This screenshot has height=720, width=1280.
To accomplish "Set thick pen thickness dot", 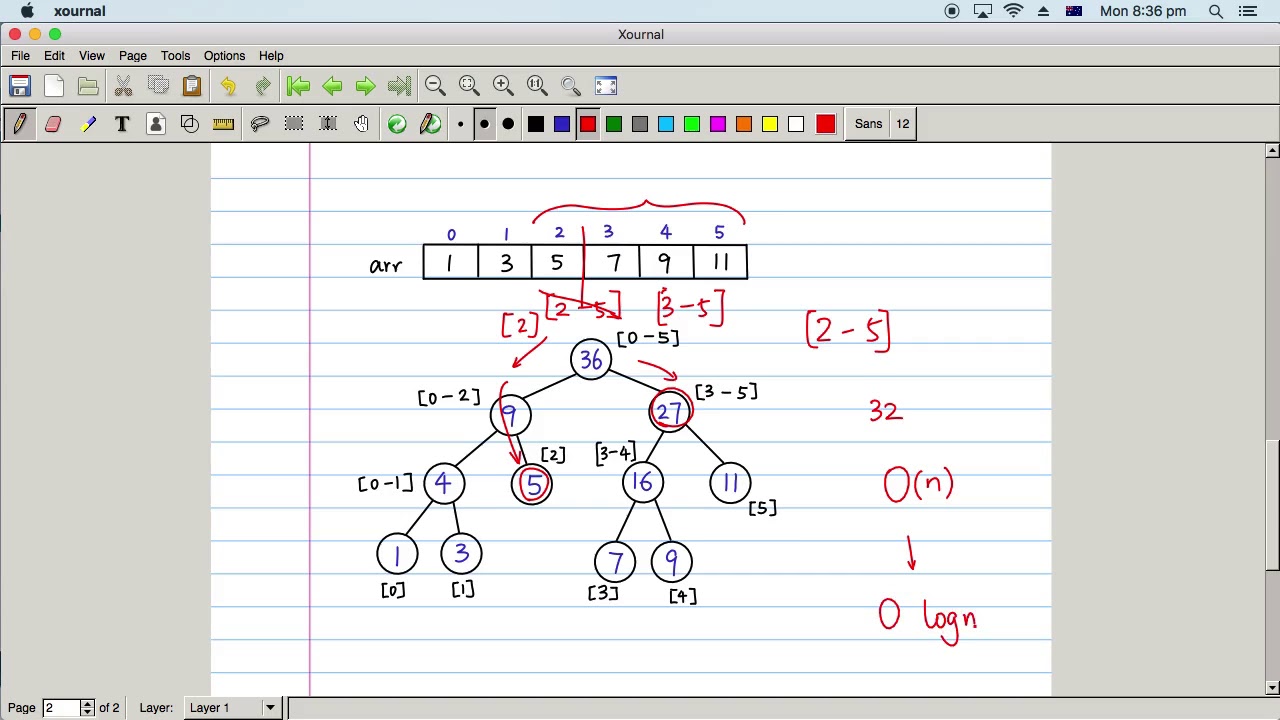I will 508,124.
